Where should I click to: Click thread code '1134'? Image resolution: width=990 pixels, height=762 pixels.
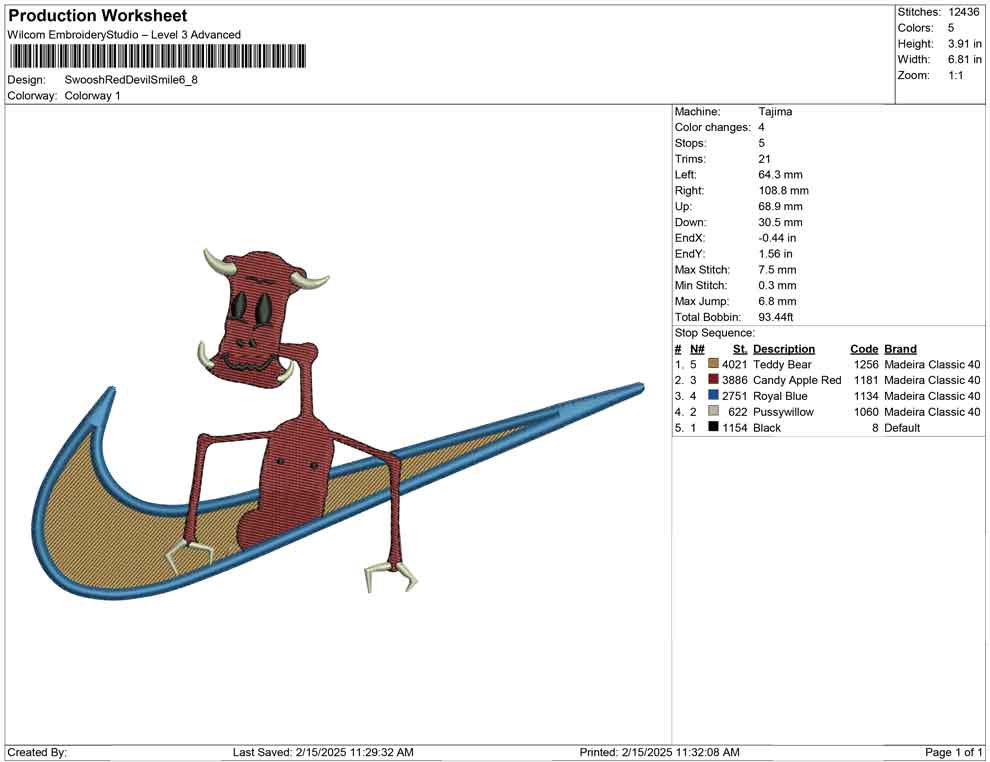pyautogui.click(x=866, y=396)
